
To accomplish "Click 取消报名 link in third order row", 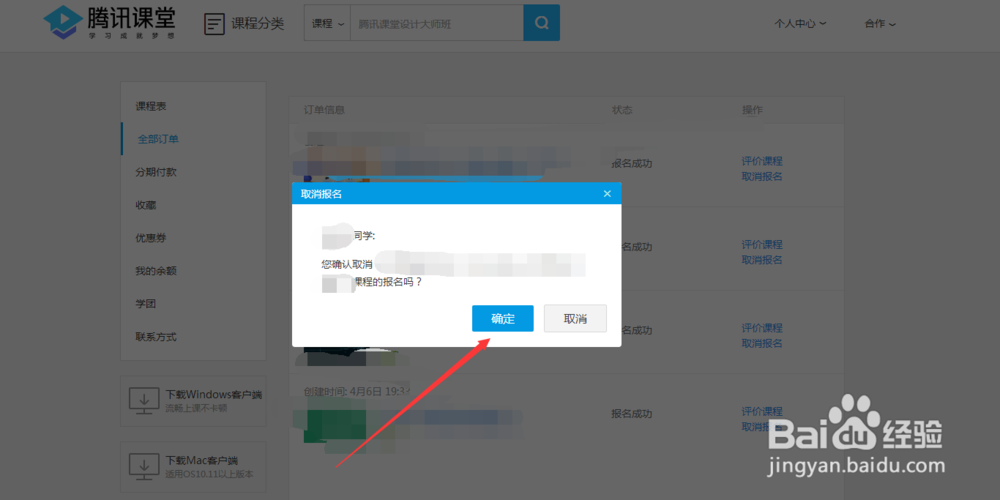I will click(762, 344).
